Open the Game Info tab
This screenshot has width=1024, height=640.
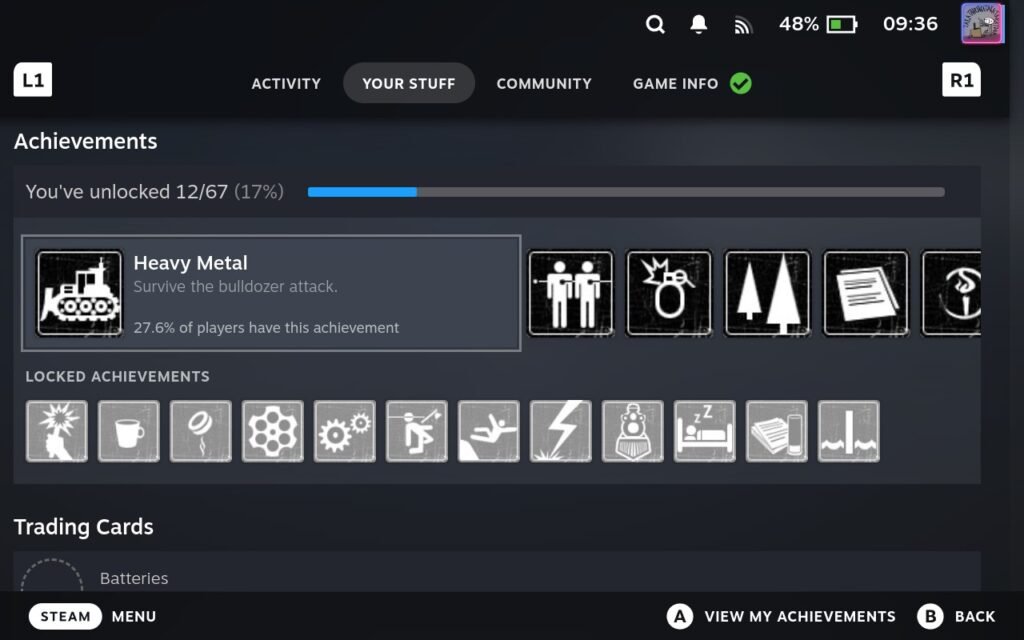click(675, 84)
